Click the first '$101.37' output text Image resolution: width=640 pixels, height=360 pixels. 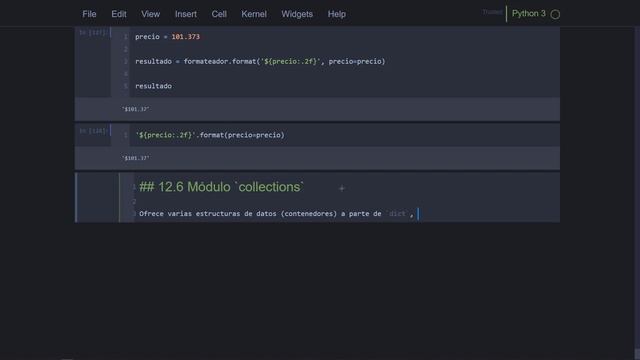pos(136,109)
